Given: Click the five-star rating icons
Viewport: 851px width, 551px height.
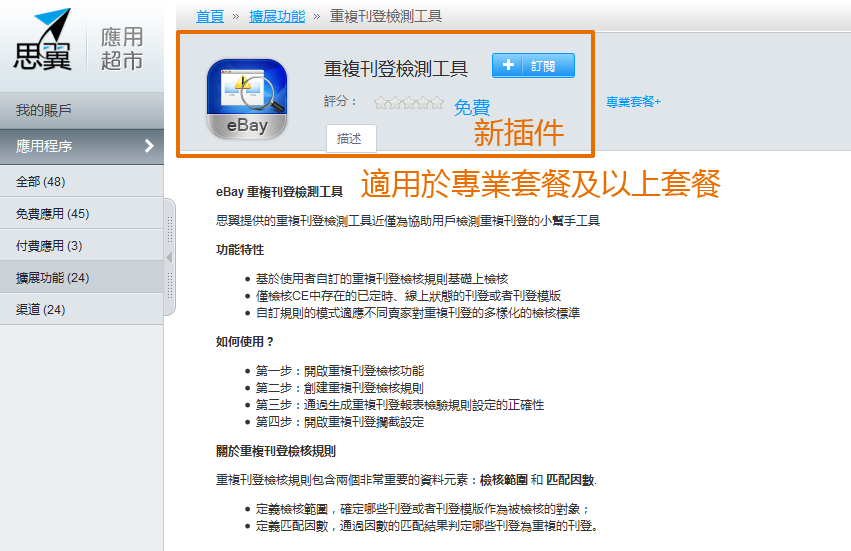Looking at the screenshot, I should pyautogui.click(x=409, y=102).
